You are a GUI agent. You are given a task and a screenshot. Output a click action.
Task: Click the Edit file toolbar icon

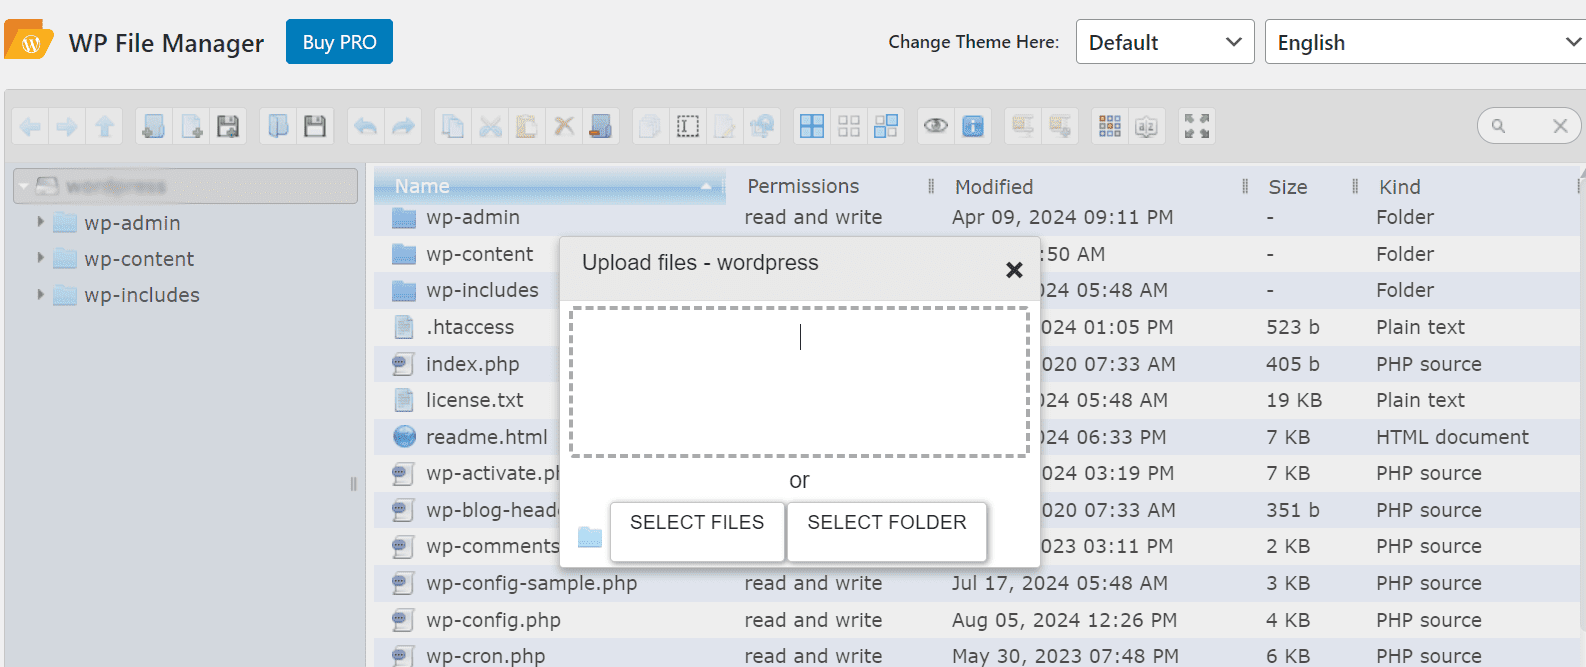coord(725,126)
